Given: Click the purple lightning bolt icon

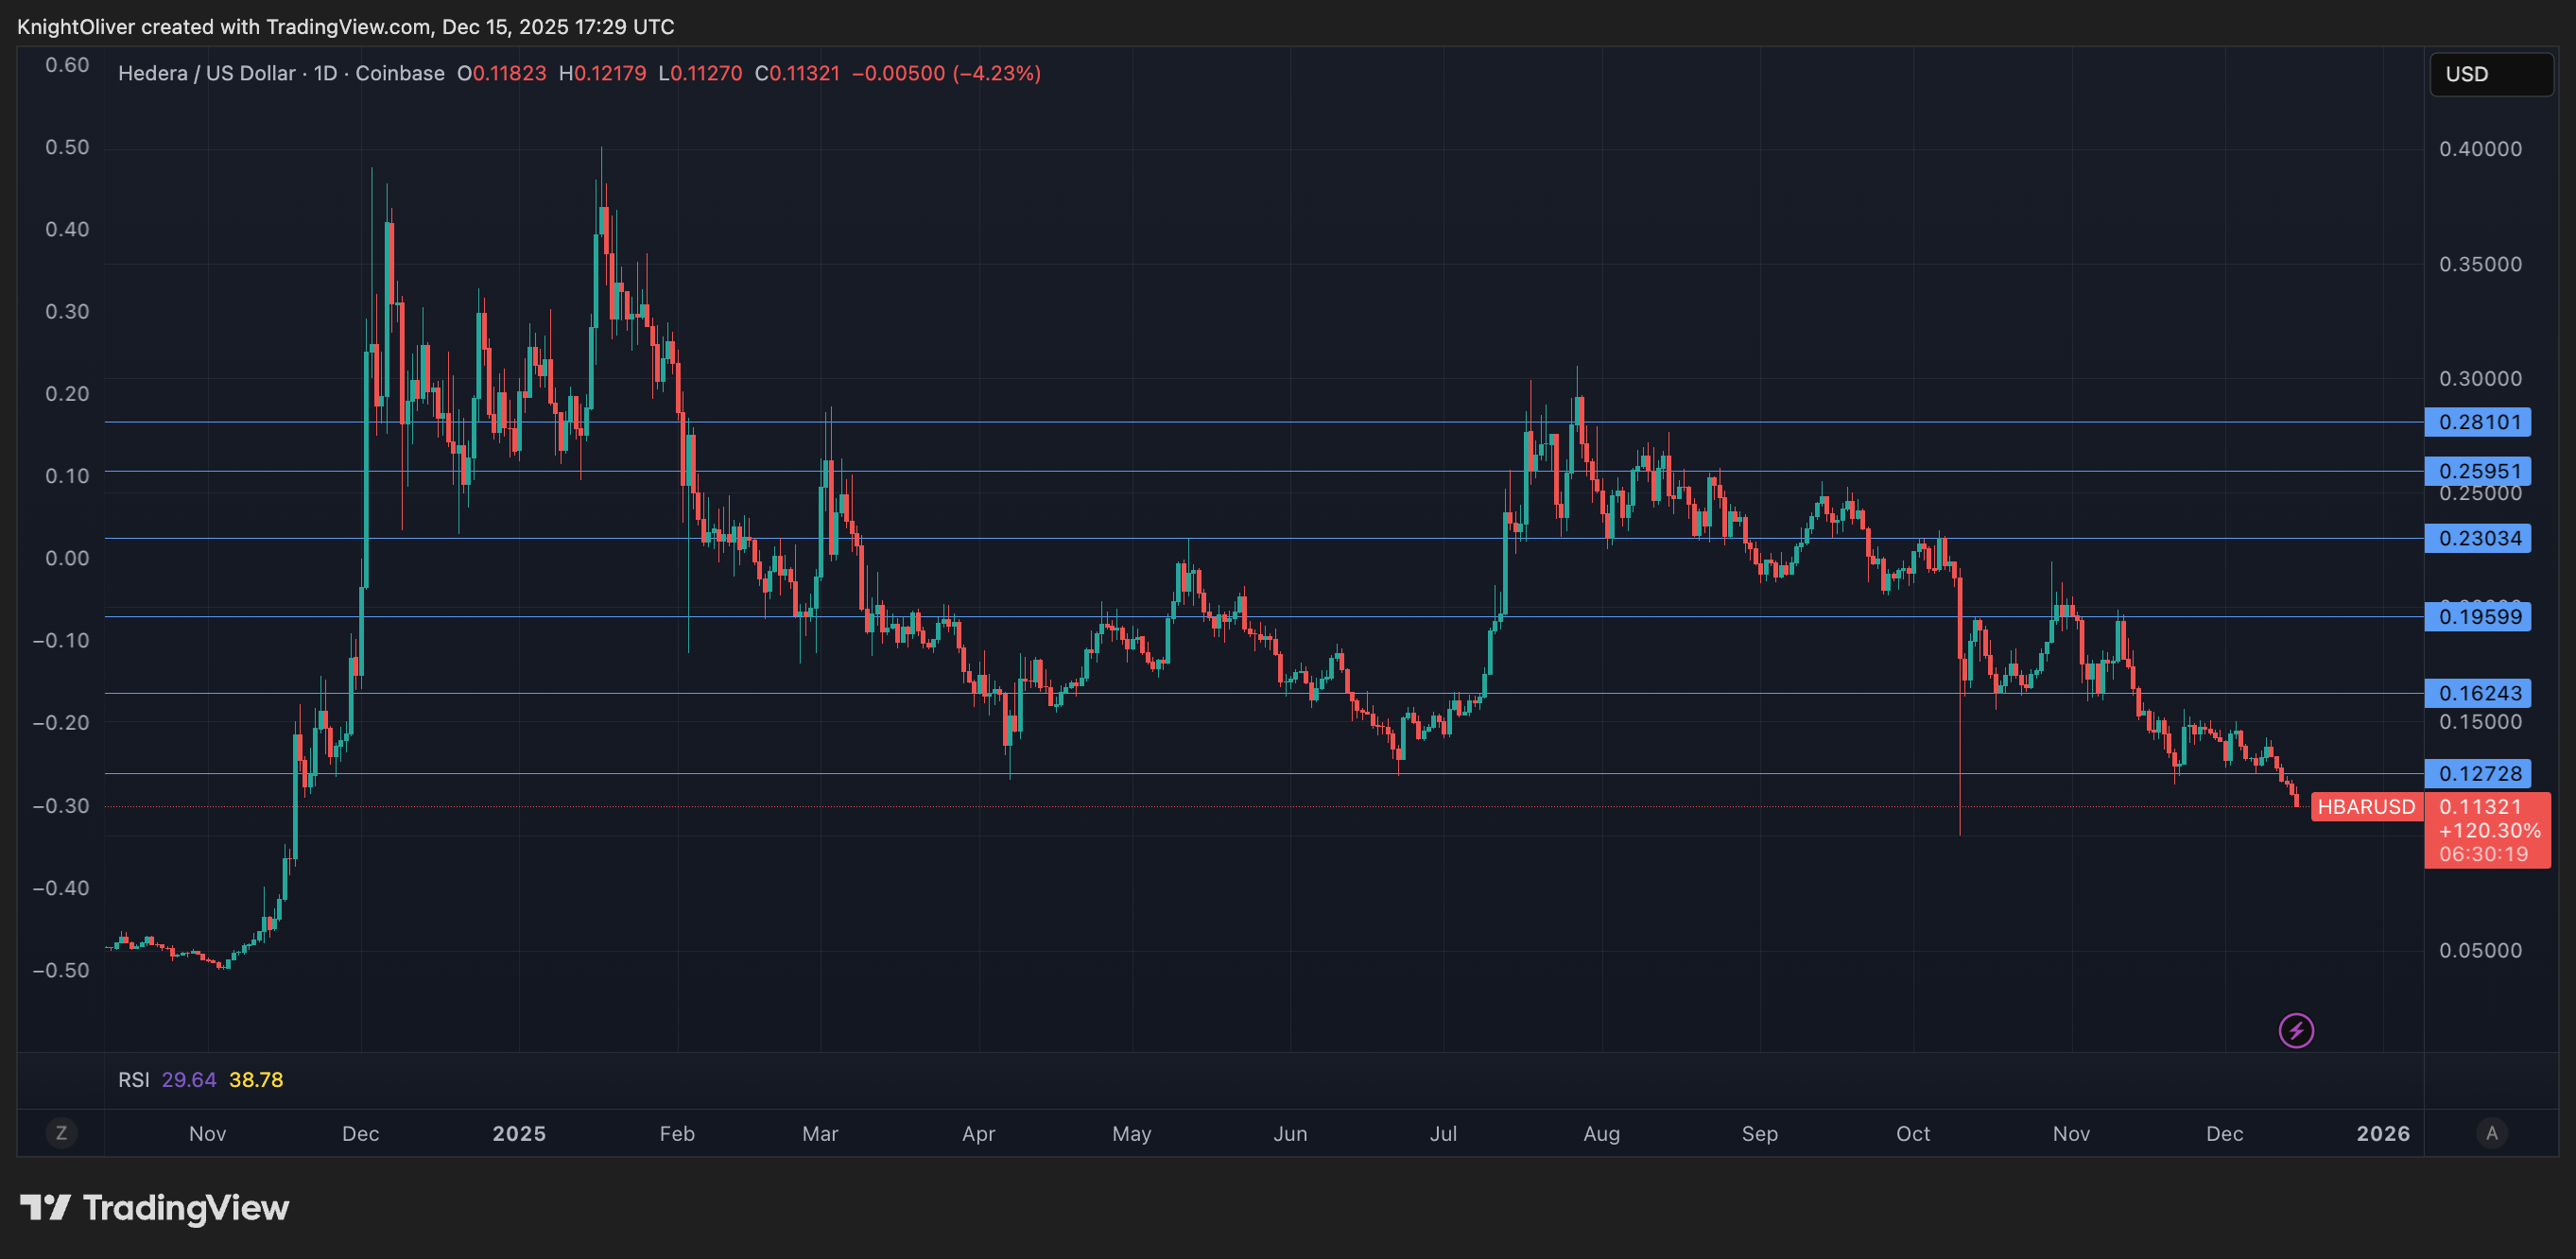Looking at the screenshot, I should coord(2296,1030).
